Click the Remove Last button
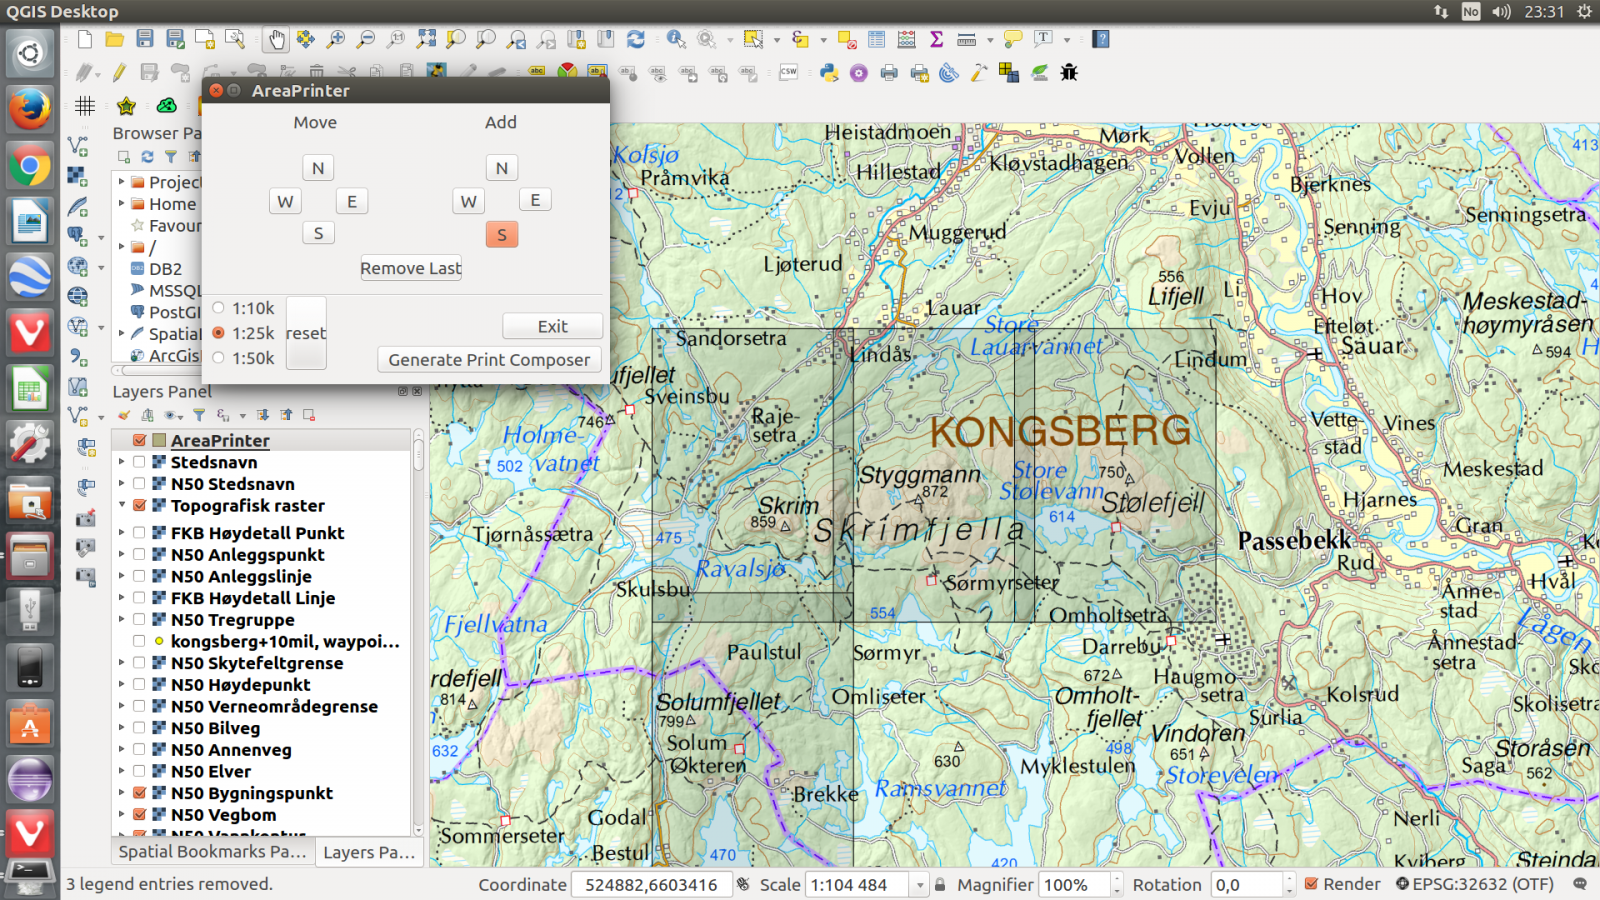This screenshot has height=900, width=1600. (x=411, y=268)
